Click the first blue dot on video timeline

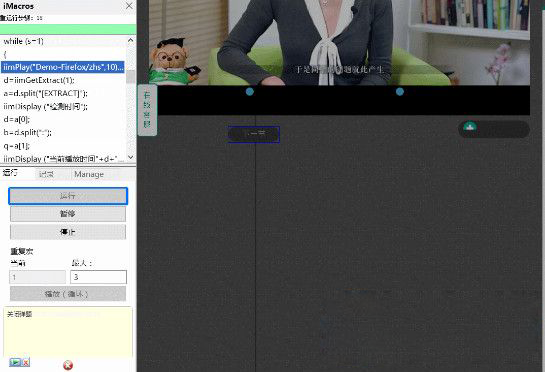[x=250, y=92]
